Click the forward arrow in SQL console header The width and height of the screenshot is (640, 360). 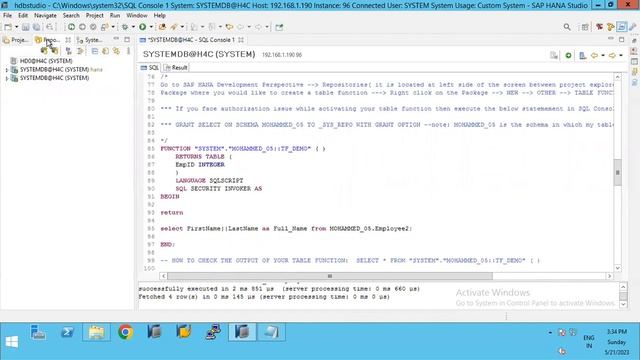612,55
